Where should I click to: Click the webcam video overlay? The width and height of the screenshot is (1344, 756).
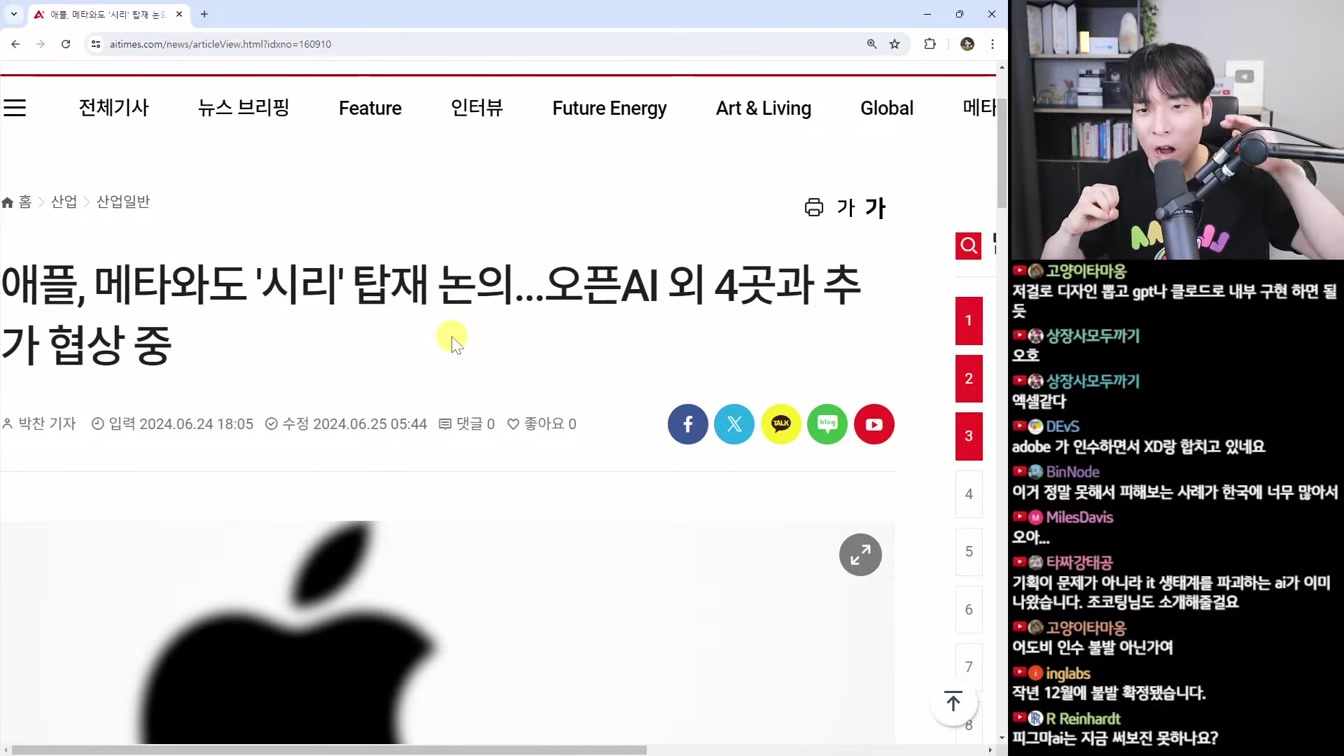coord(1177,130)
